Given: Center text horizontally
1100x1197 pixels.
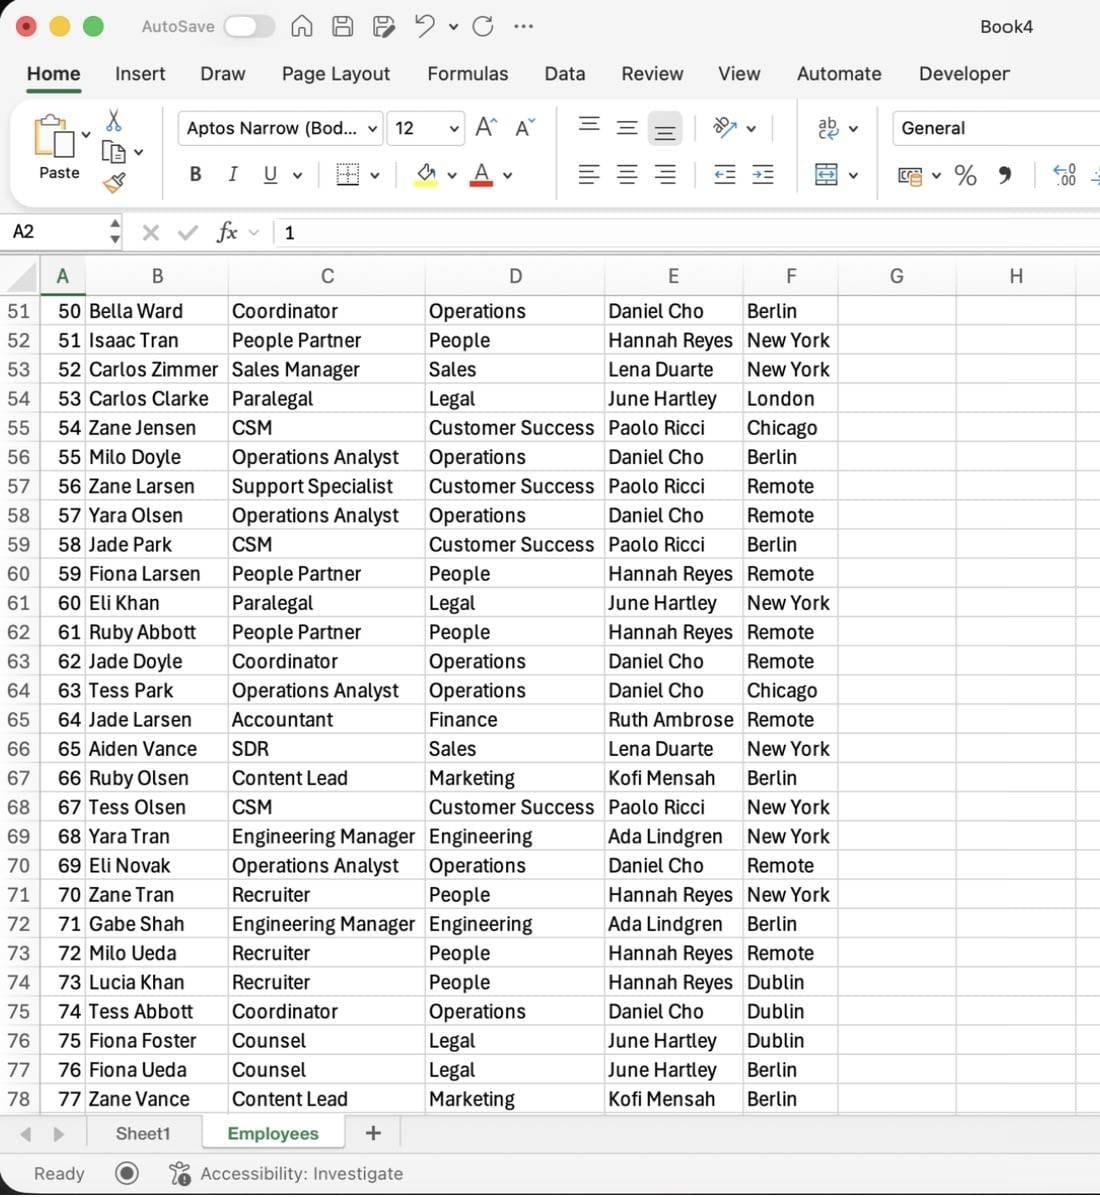Looking at the screenshot, I should point(627,175).
